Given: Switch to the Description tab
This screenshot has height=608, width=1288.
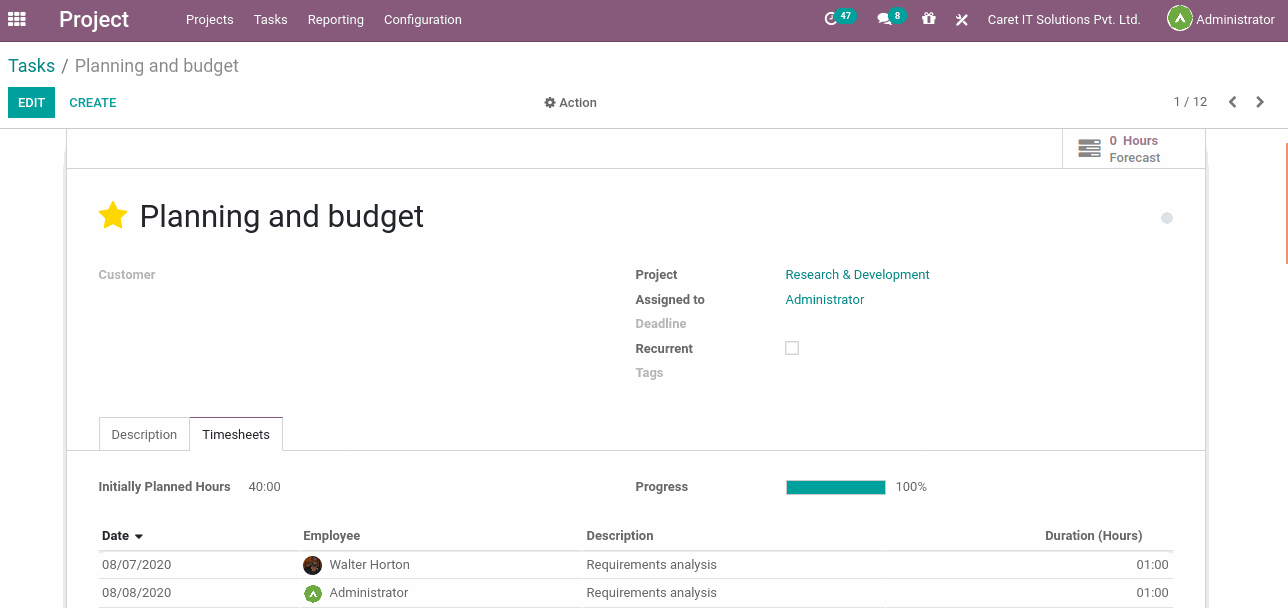Looking at the screenshot, I should [143, 434].
